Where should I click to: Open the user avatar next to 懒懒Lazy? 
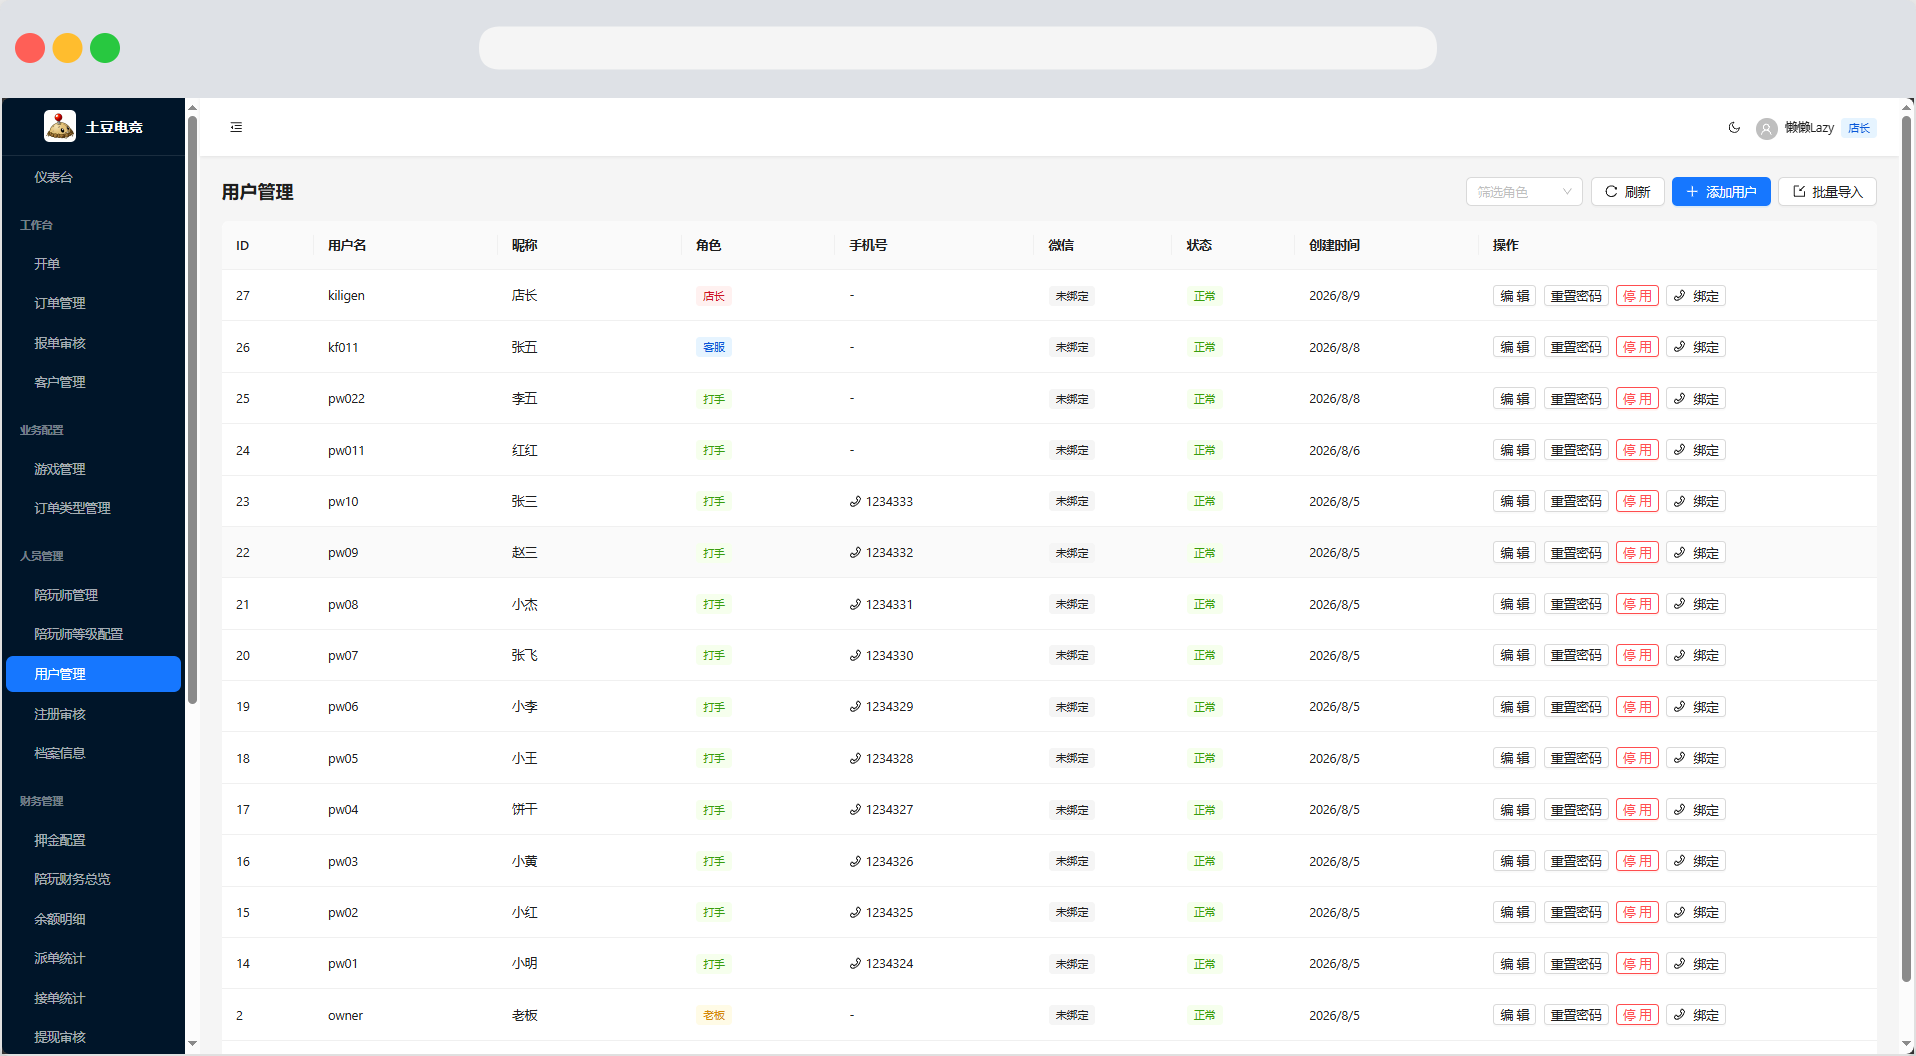[1767, 128]
